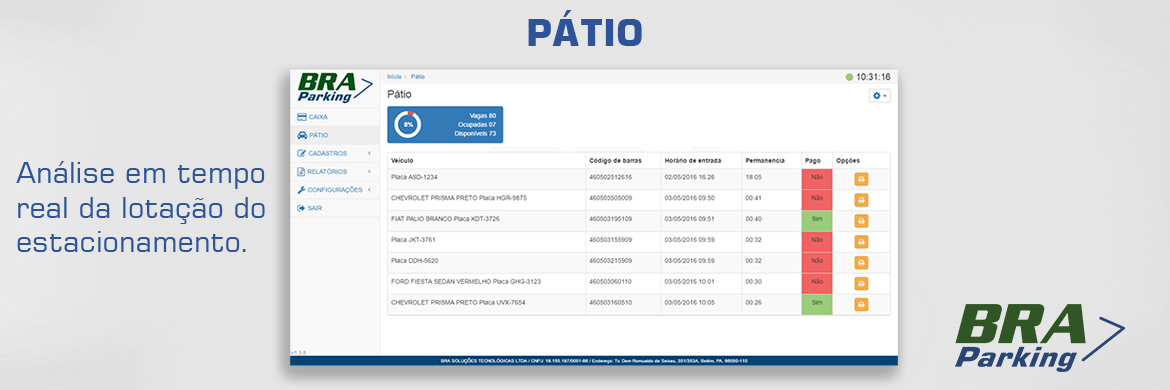This screenshot has height=390, width=1170.
Task: Expand the CONFIGURAÇÕES chevron
Action: [369, 189]
